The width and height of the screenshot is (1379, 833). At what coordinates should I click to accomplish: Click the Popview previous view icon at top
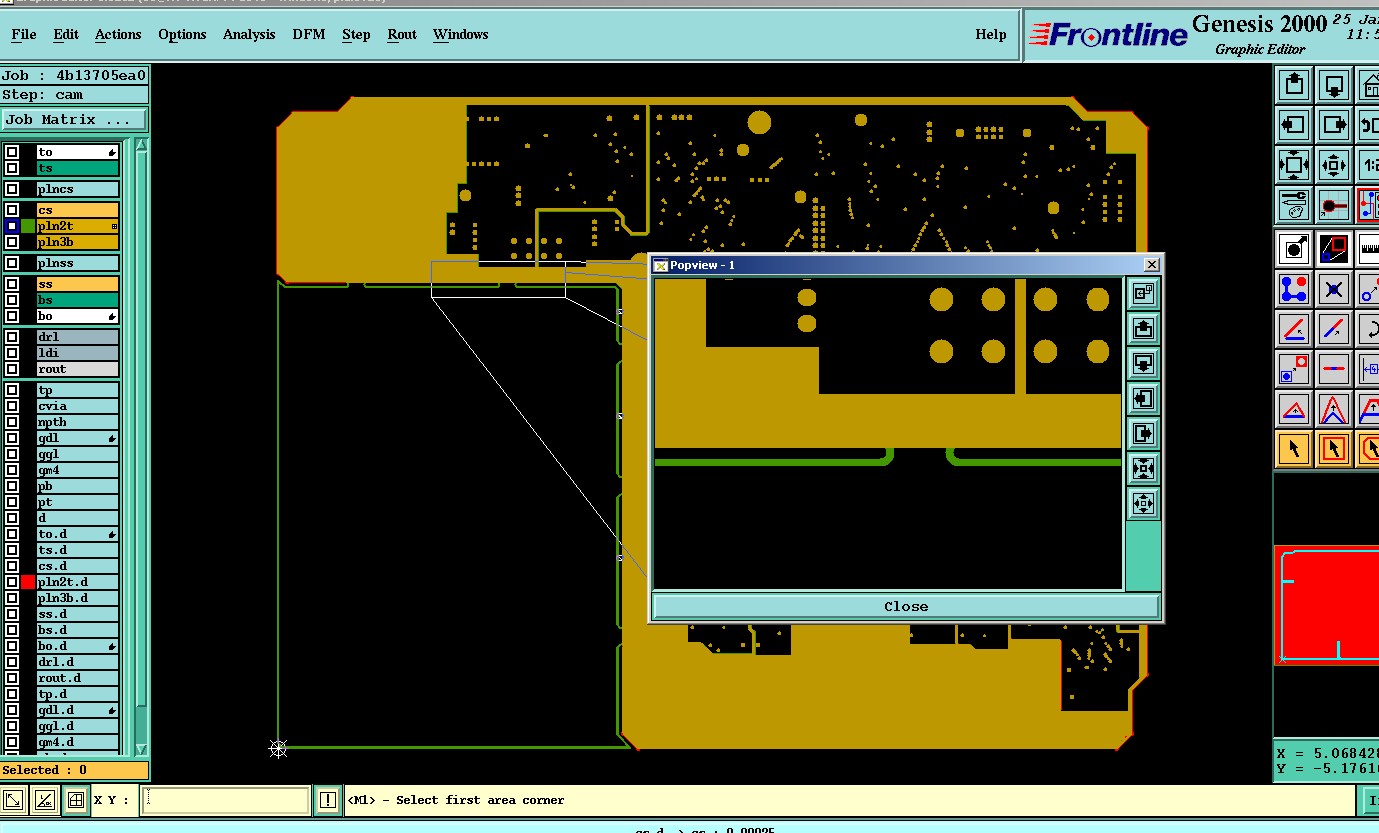(1143, 293)
